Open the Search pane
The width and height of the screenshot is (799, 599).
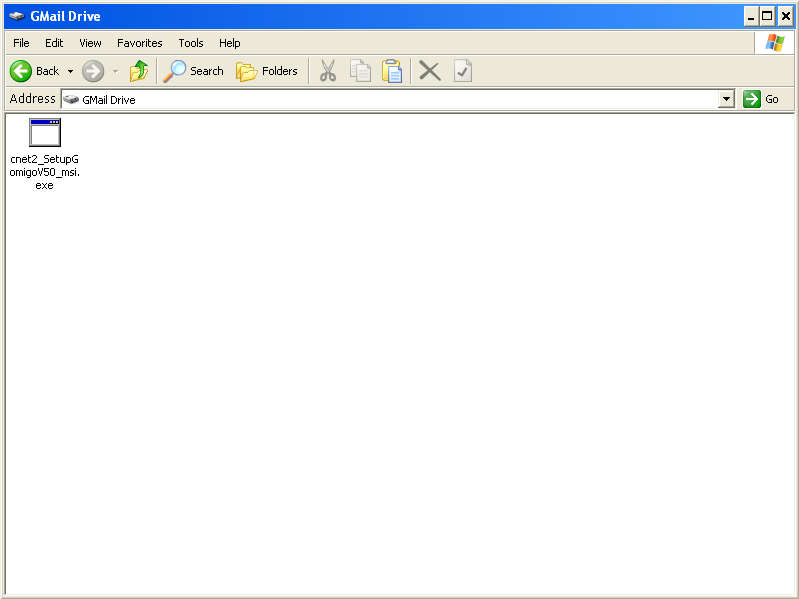pos(194,71)
